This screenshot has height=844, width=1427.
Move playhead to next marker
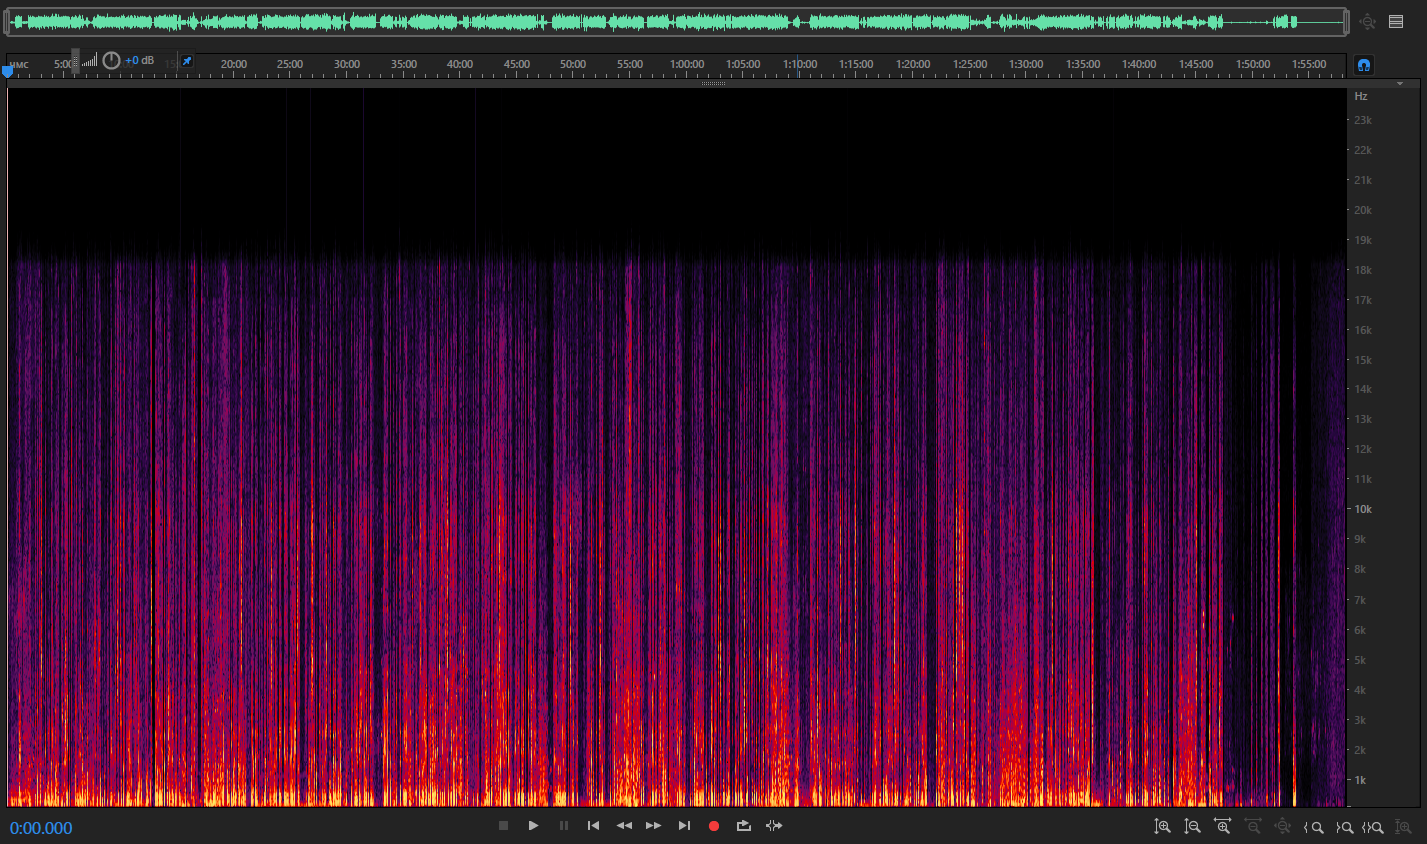click(x=684, y=826)
